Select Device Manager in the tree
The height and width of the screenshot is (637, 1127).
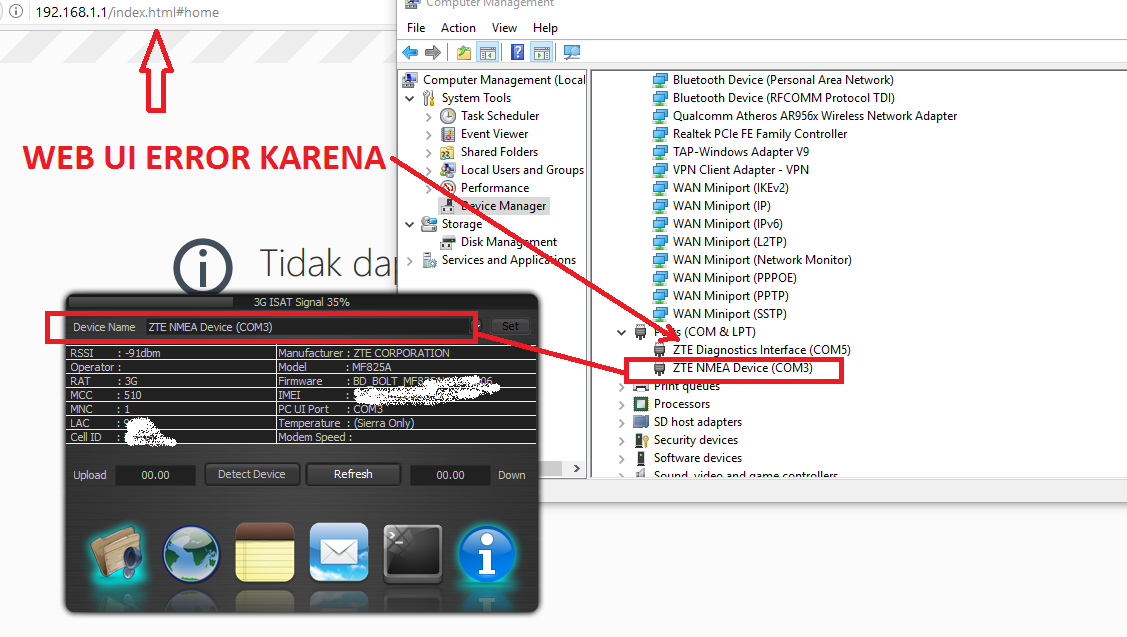coord(503,206)
